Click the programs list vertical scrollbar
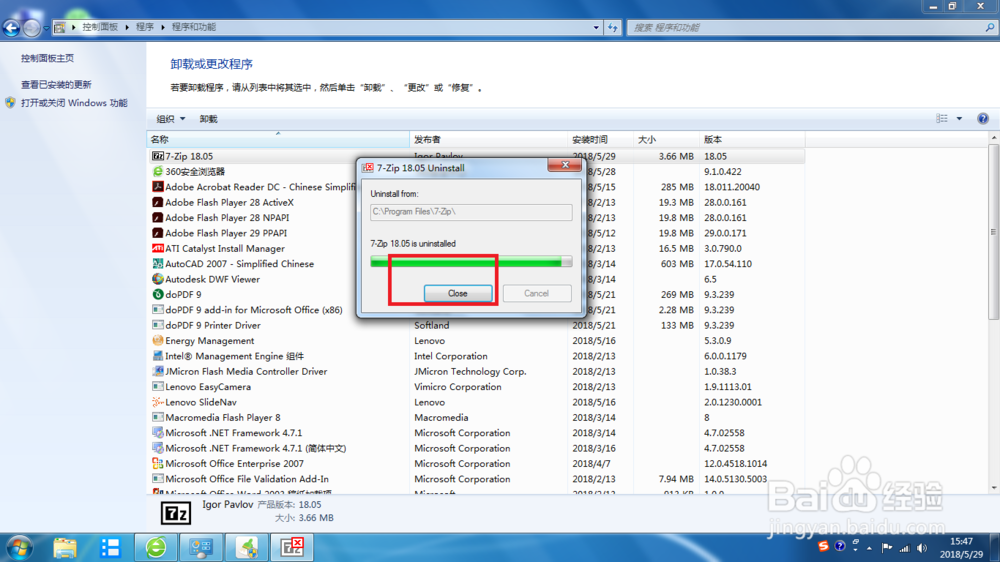 click(994, 232)
